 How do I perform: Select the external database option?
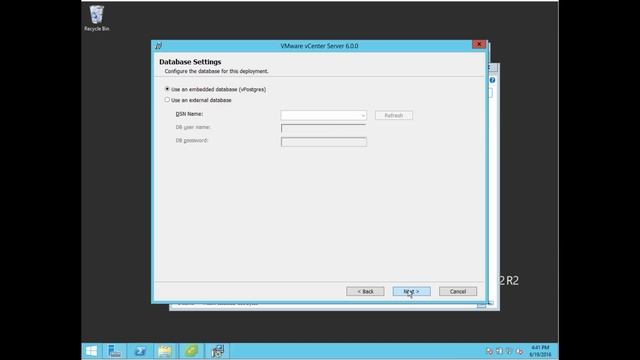coord(167,100)
